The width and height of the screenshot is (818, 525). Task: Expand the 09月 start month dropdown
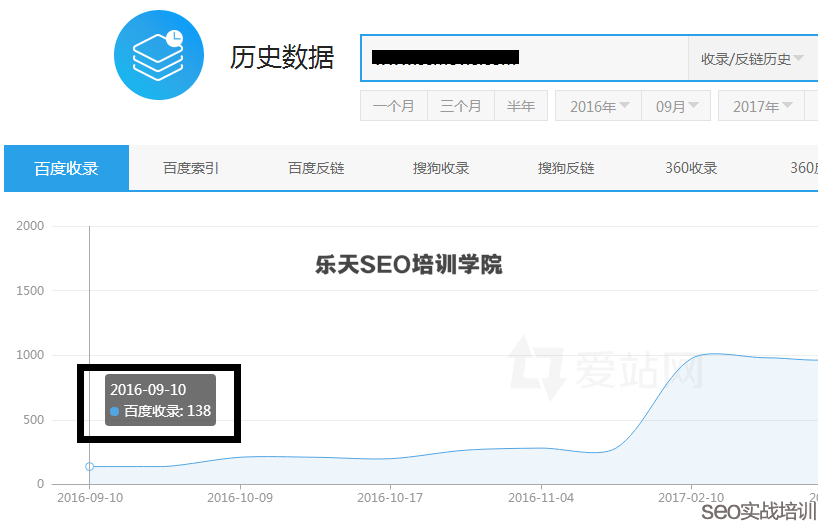676,106
